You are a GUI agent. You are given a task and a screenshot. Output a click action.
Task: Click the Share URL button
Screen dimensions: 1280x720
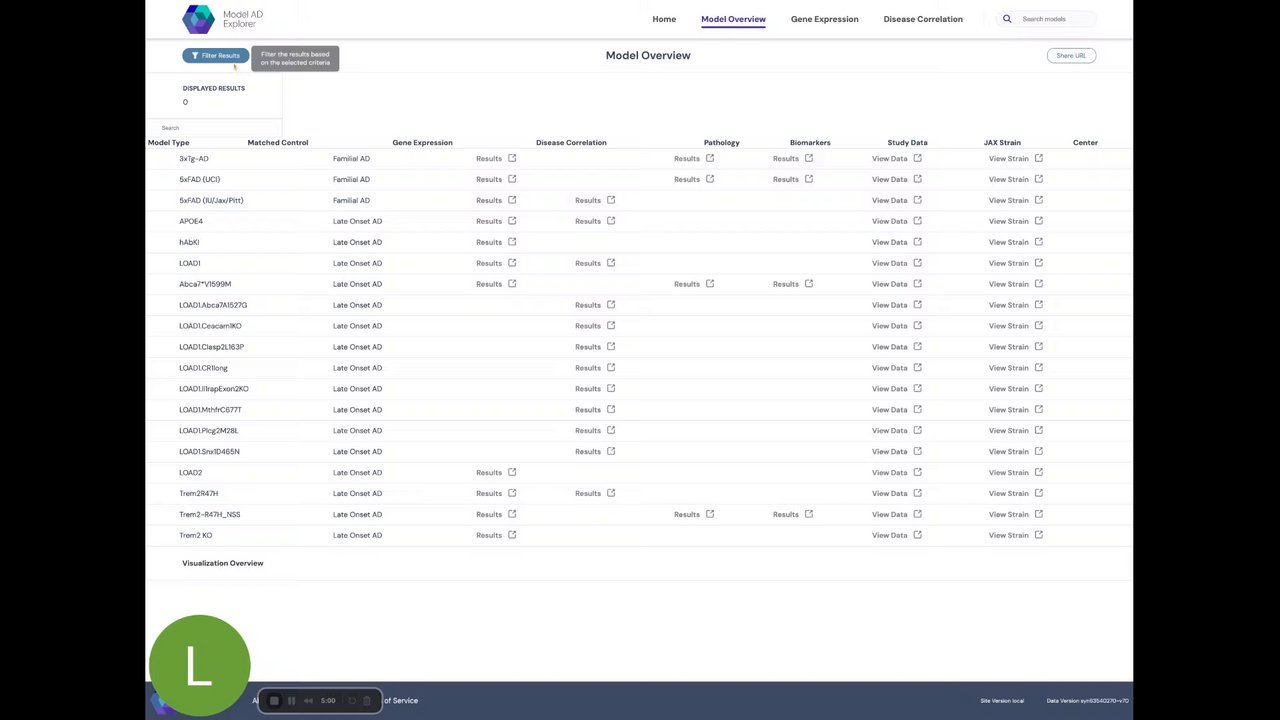1071,56
